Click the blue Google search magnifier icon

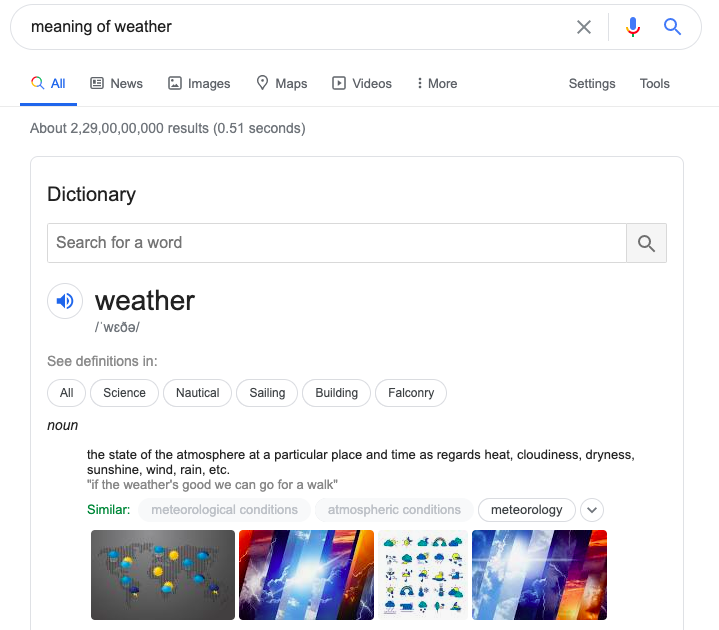pos(673,27)
